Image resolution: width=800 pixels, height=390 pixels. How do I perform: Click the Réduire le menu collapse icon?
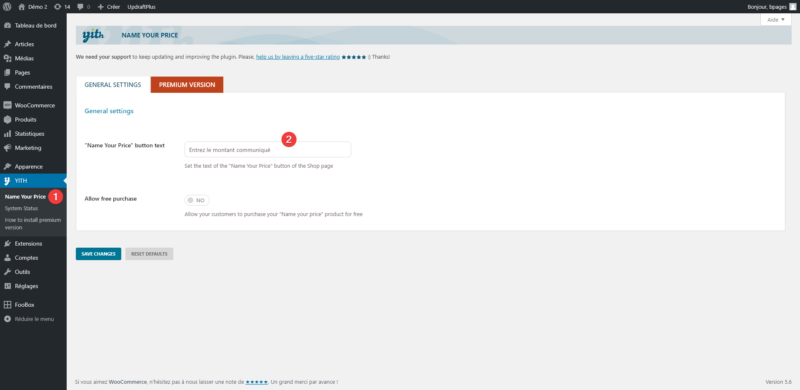point(7,319)
